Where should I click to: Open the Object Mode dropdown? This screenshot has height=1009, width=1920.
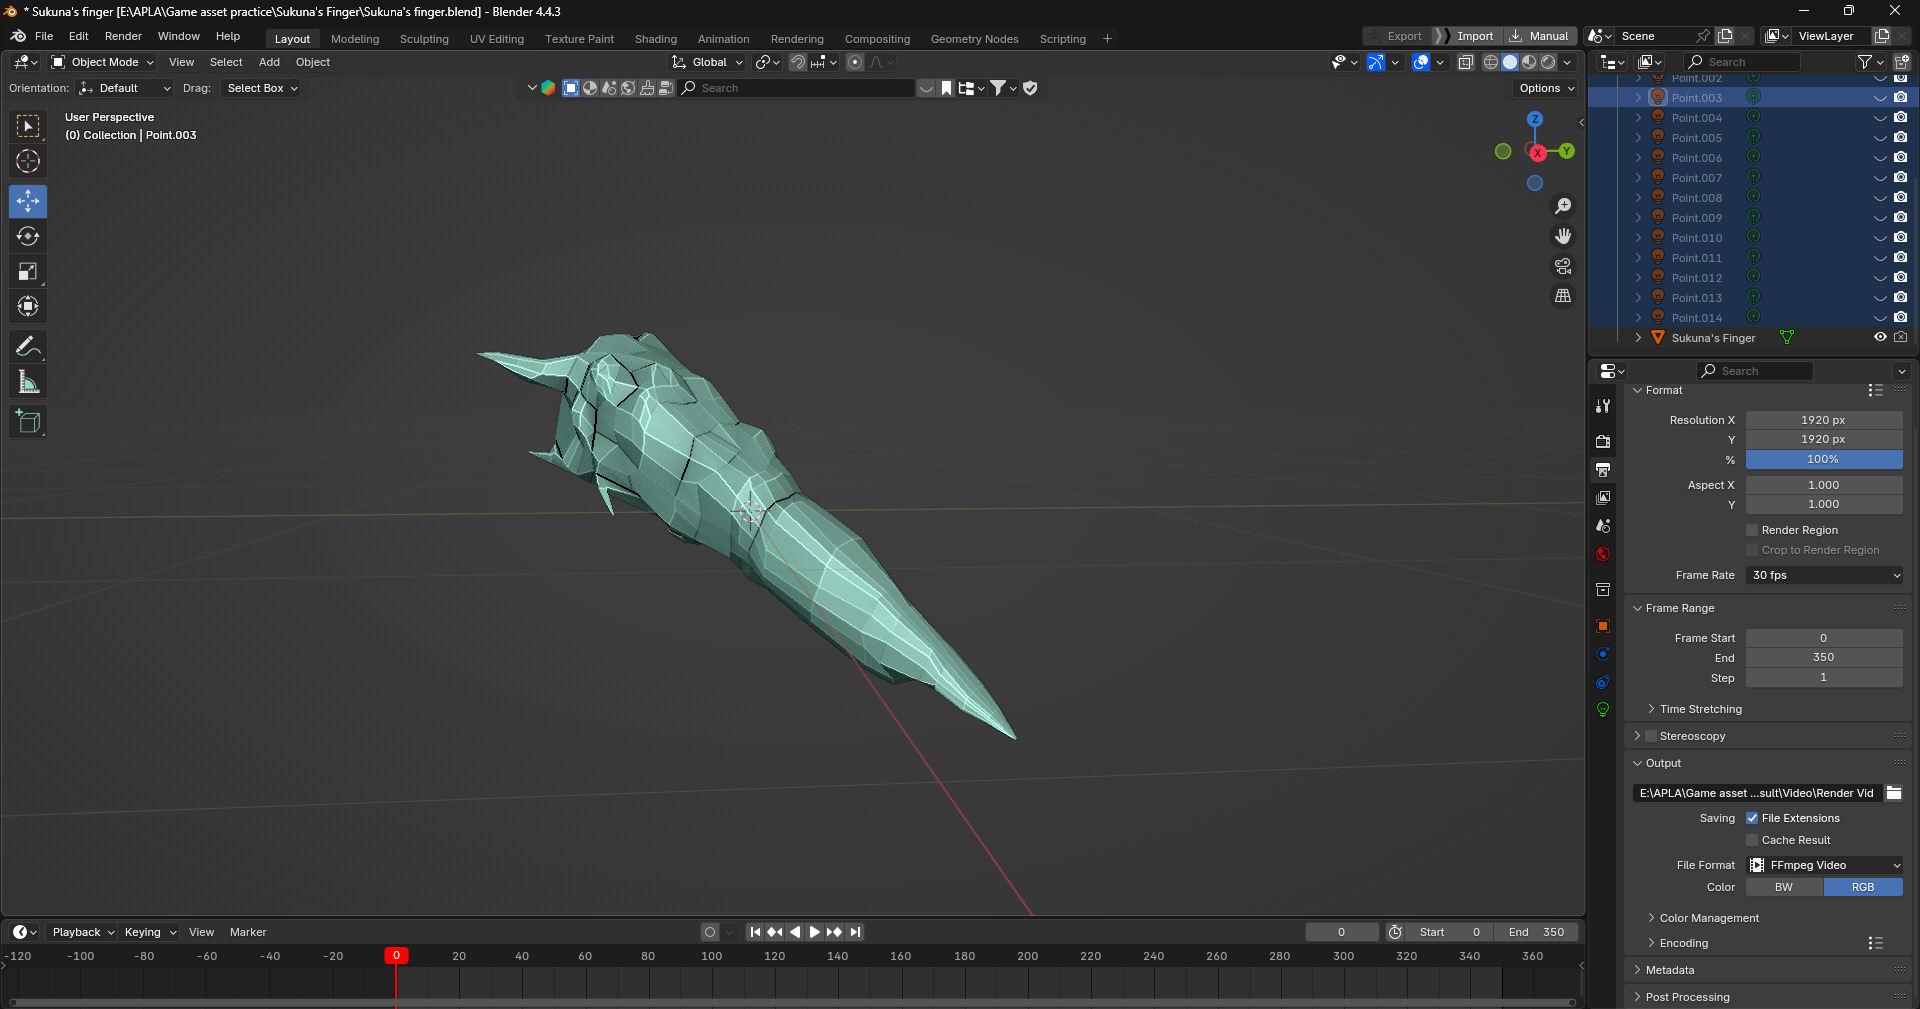[x=103, y=62]
